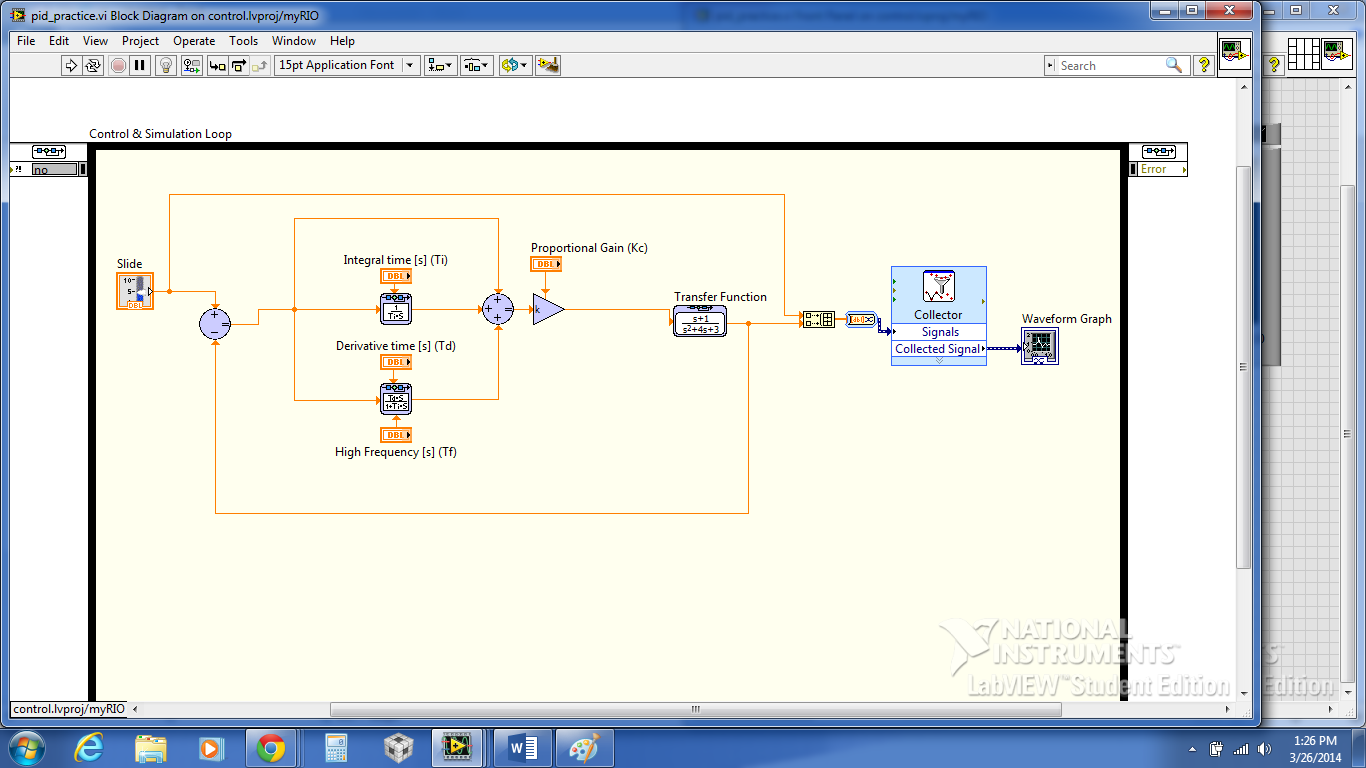1366x768 pixels.
Task: Click the Step Over button
Action: pyautogui.click(x=239, y=65)
